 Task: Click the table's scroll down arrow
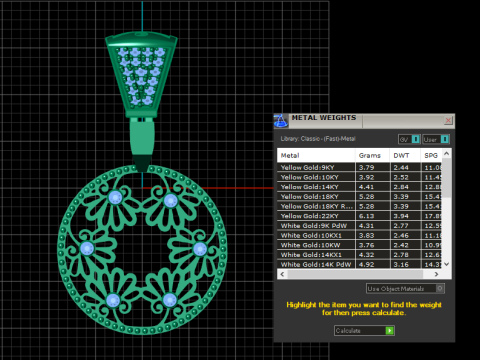click(447, 264)
